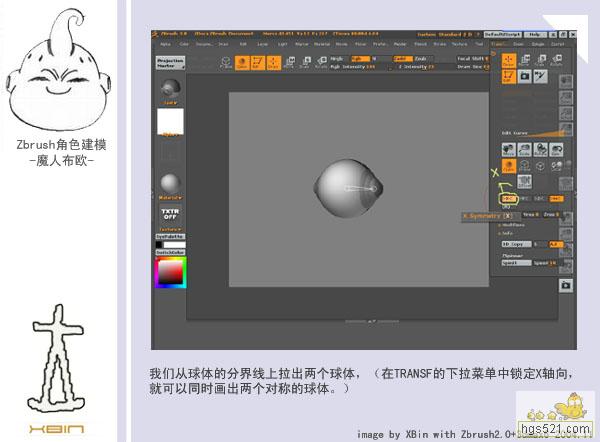Click the camera snapshot icon in Transform palette
This screenshot has width=600, height=442.
click(x=525, y=77)
